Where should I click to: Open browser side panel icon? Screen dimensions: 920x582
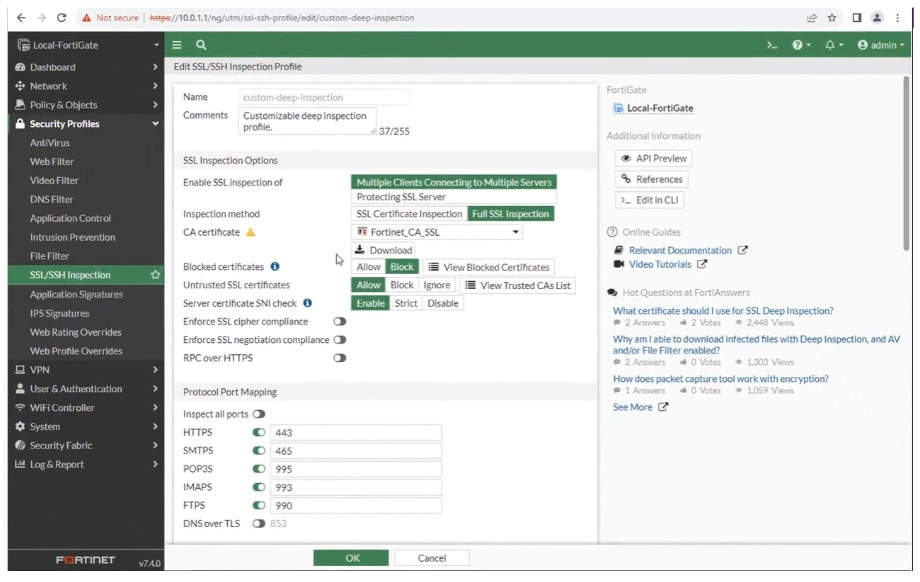click(x=857, y=18)
